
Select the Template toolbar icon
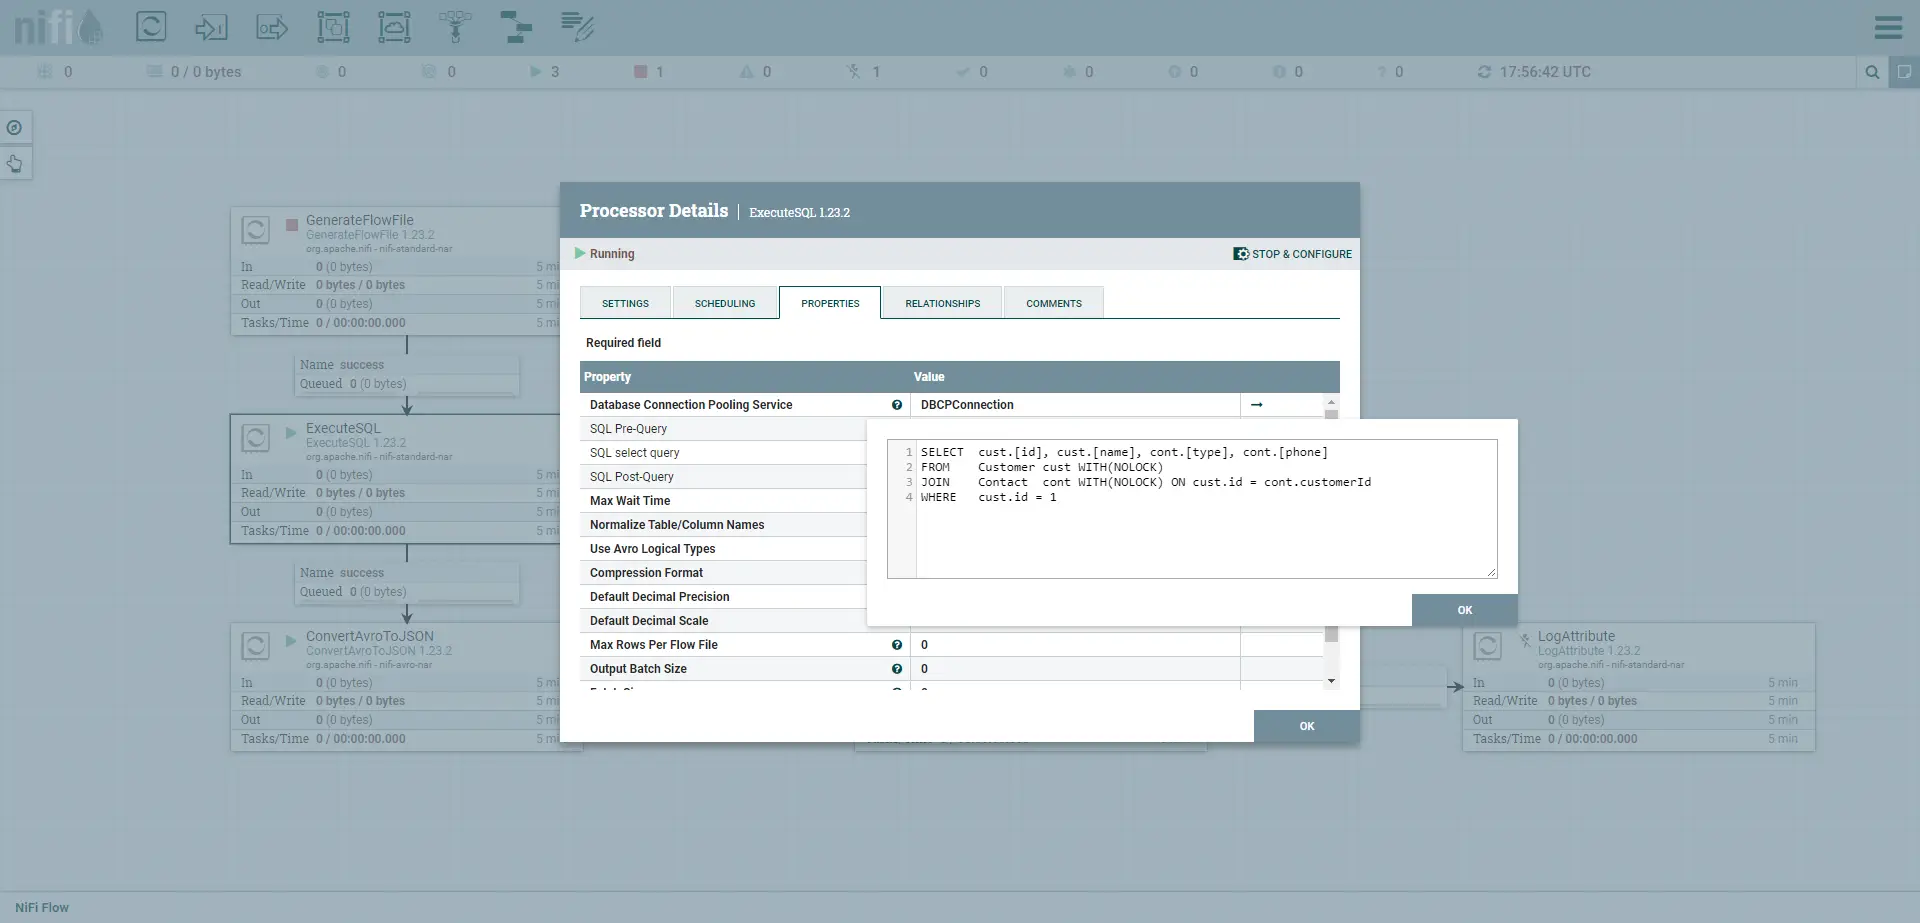click(x=516, y=27)
